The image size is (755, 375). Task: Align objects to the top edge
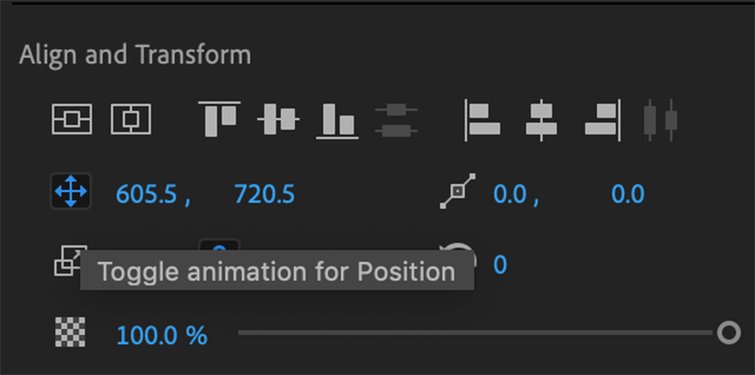pos(220,119)
